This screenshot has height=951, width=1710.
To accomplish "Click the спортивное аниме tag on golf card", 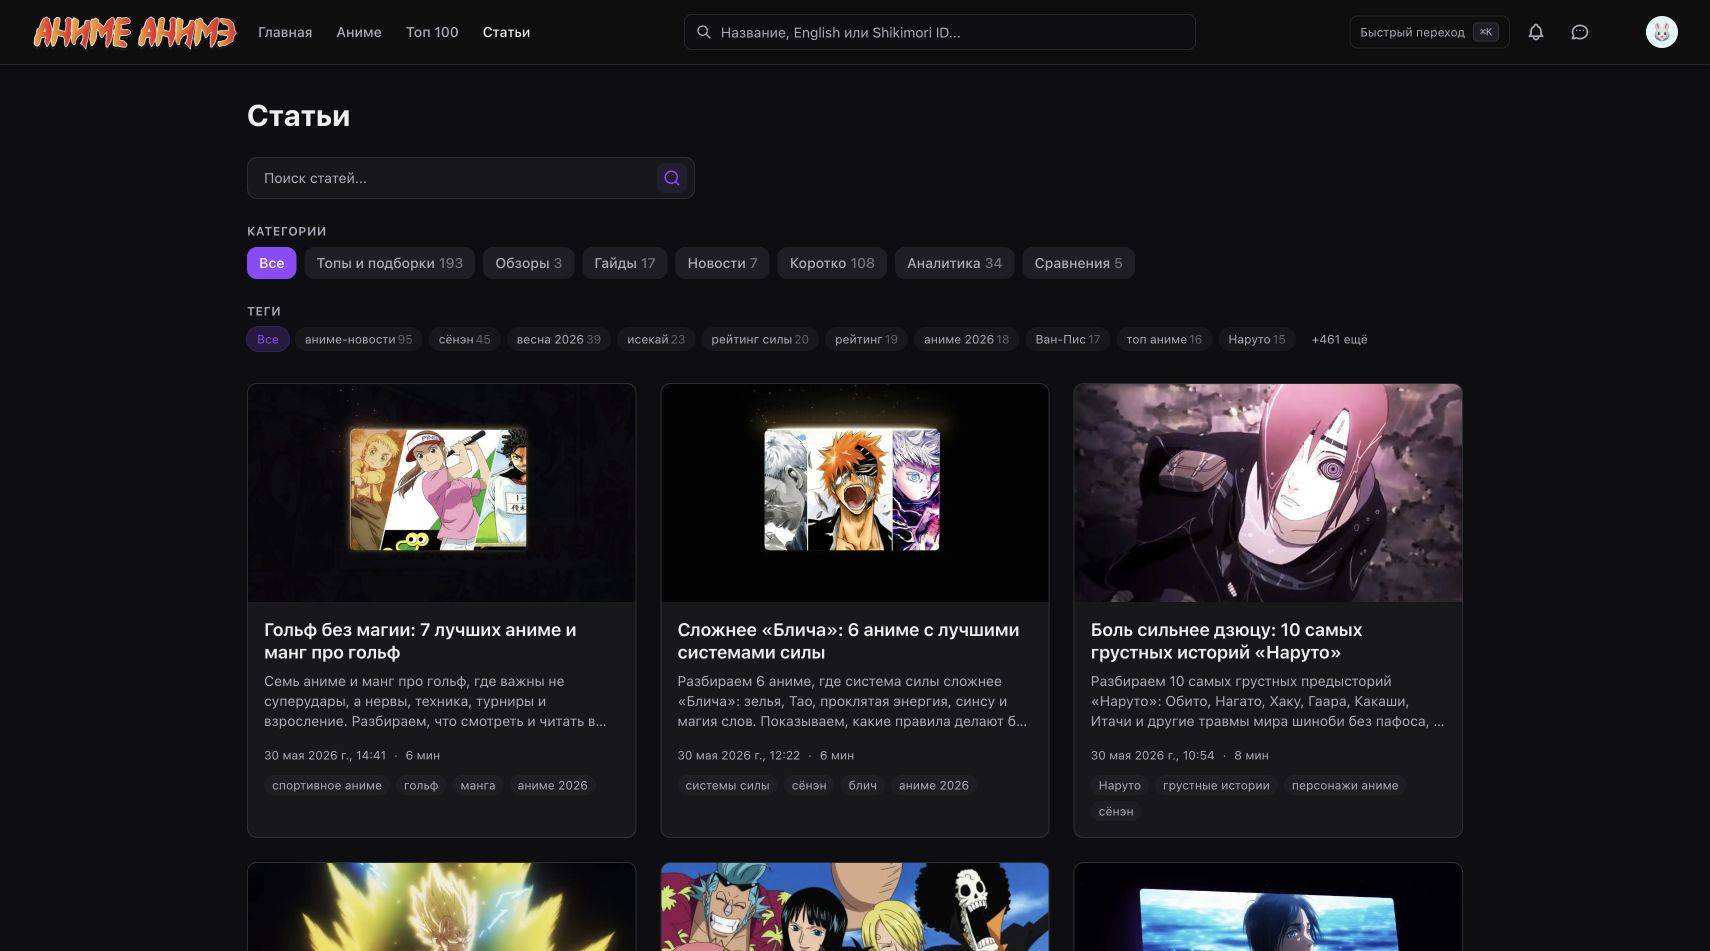I will (x=327, y=785).
